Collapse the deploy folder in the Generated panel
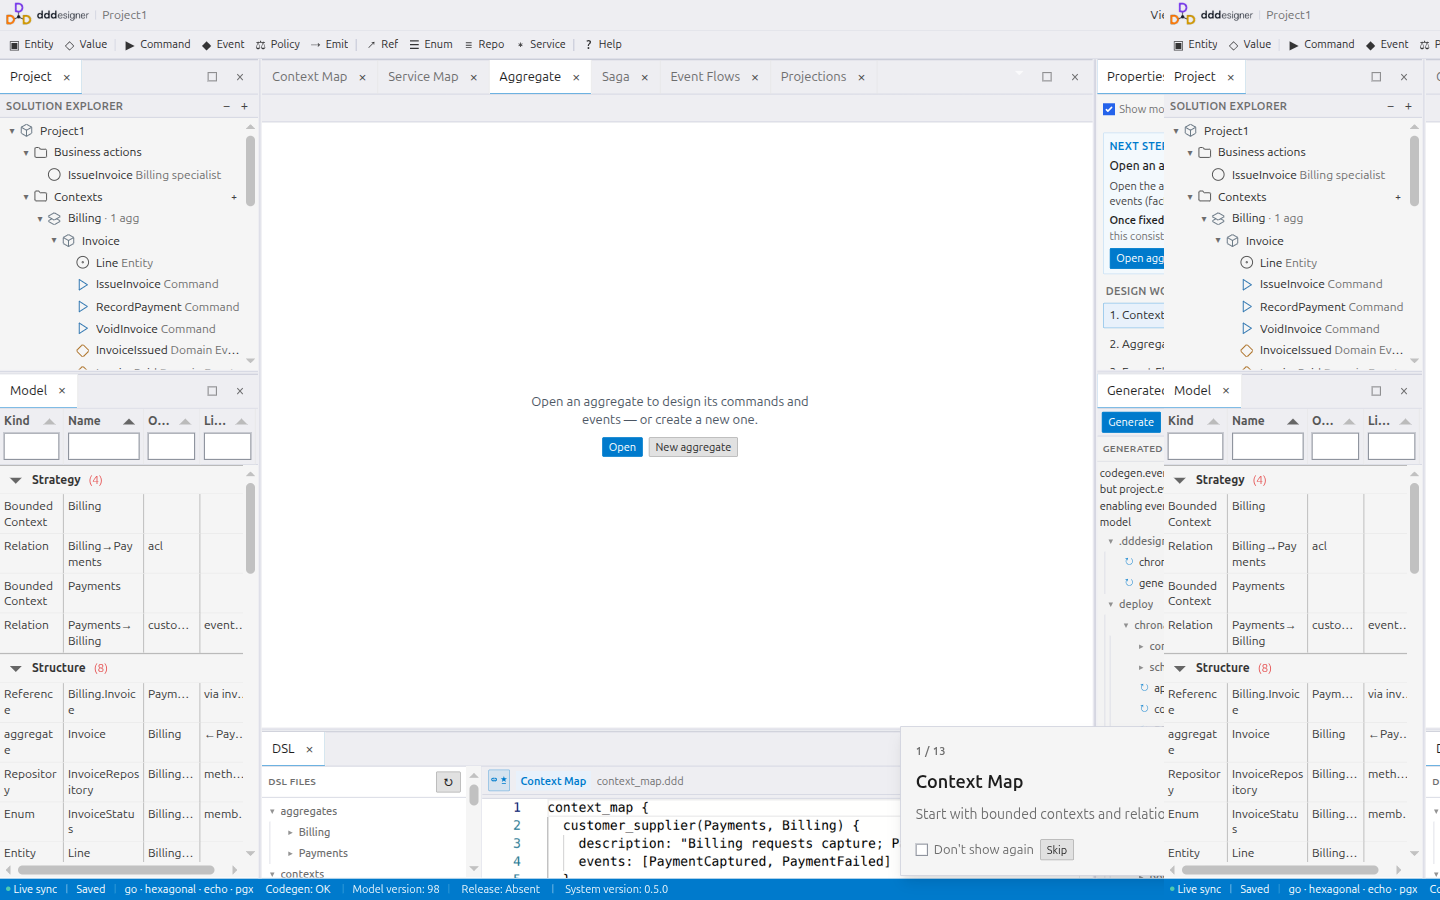This screenshot has width=1440, height=900. coord(1111,604)
